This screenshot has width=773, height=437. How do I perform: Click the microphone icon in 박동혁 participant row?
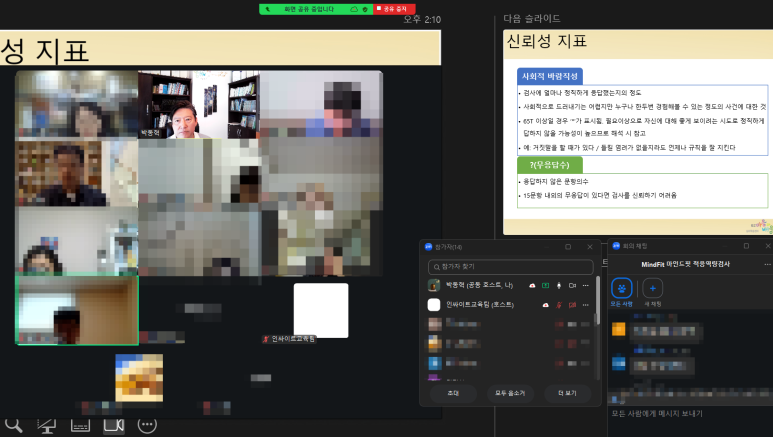coord(559,286)
